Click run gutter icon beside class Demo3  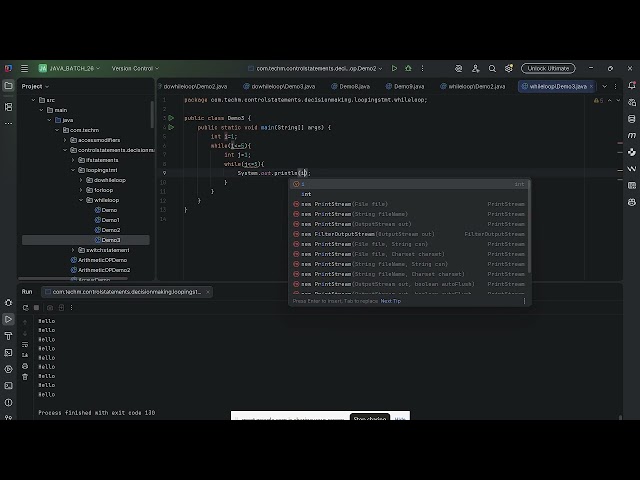171,118
